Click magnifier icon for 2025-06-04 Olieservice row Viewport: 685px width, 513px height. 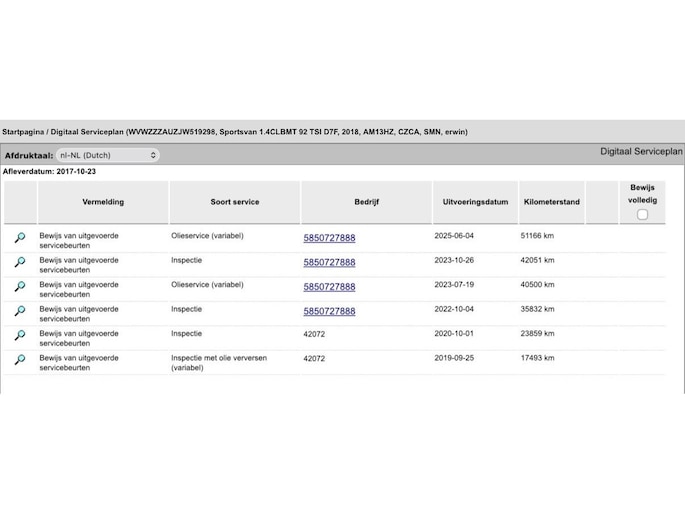pos(19,238)
